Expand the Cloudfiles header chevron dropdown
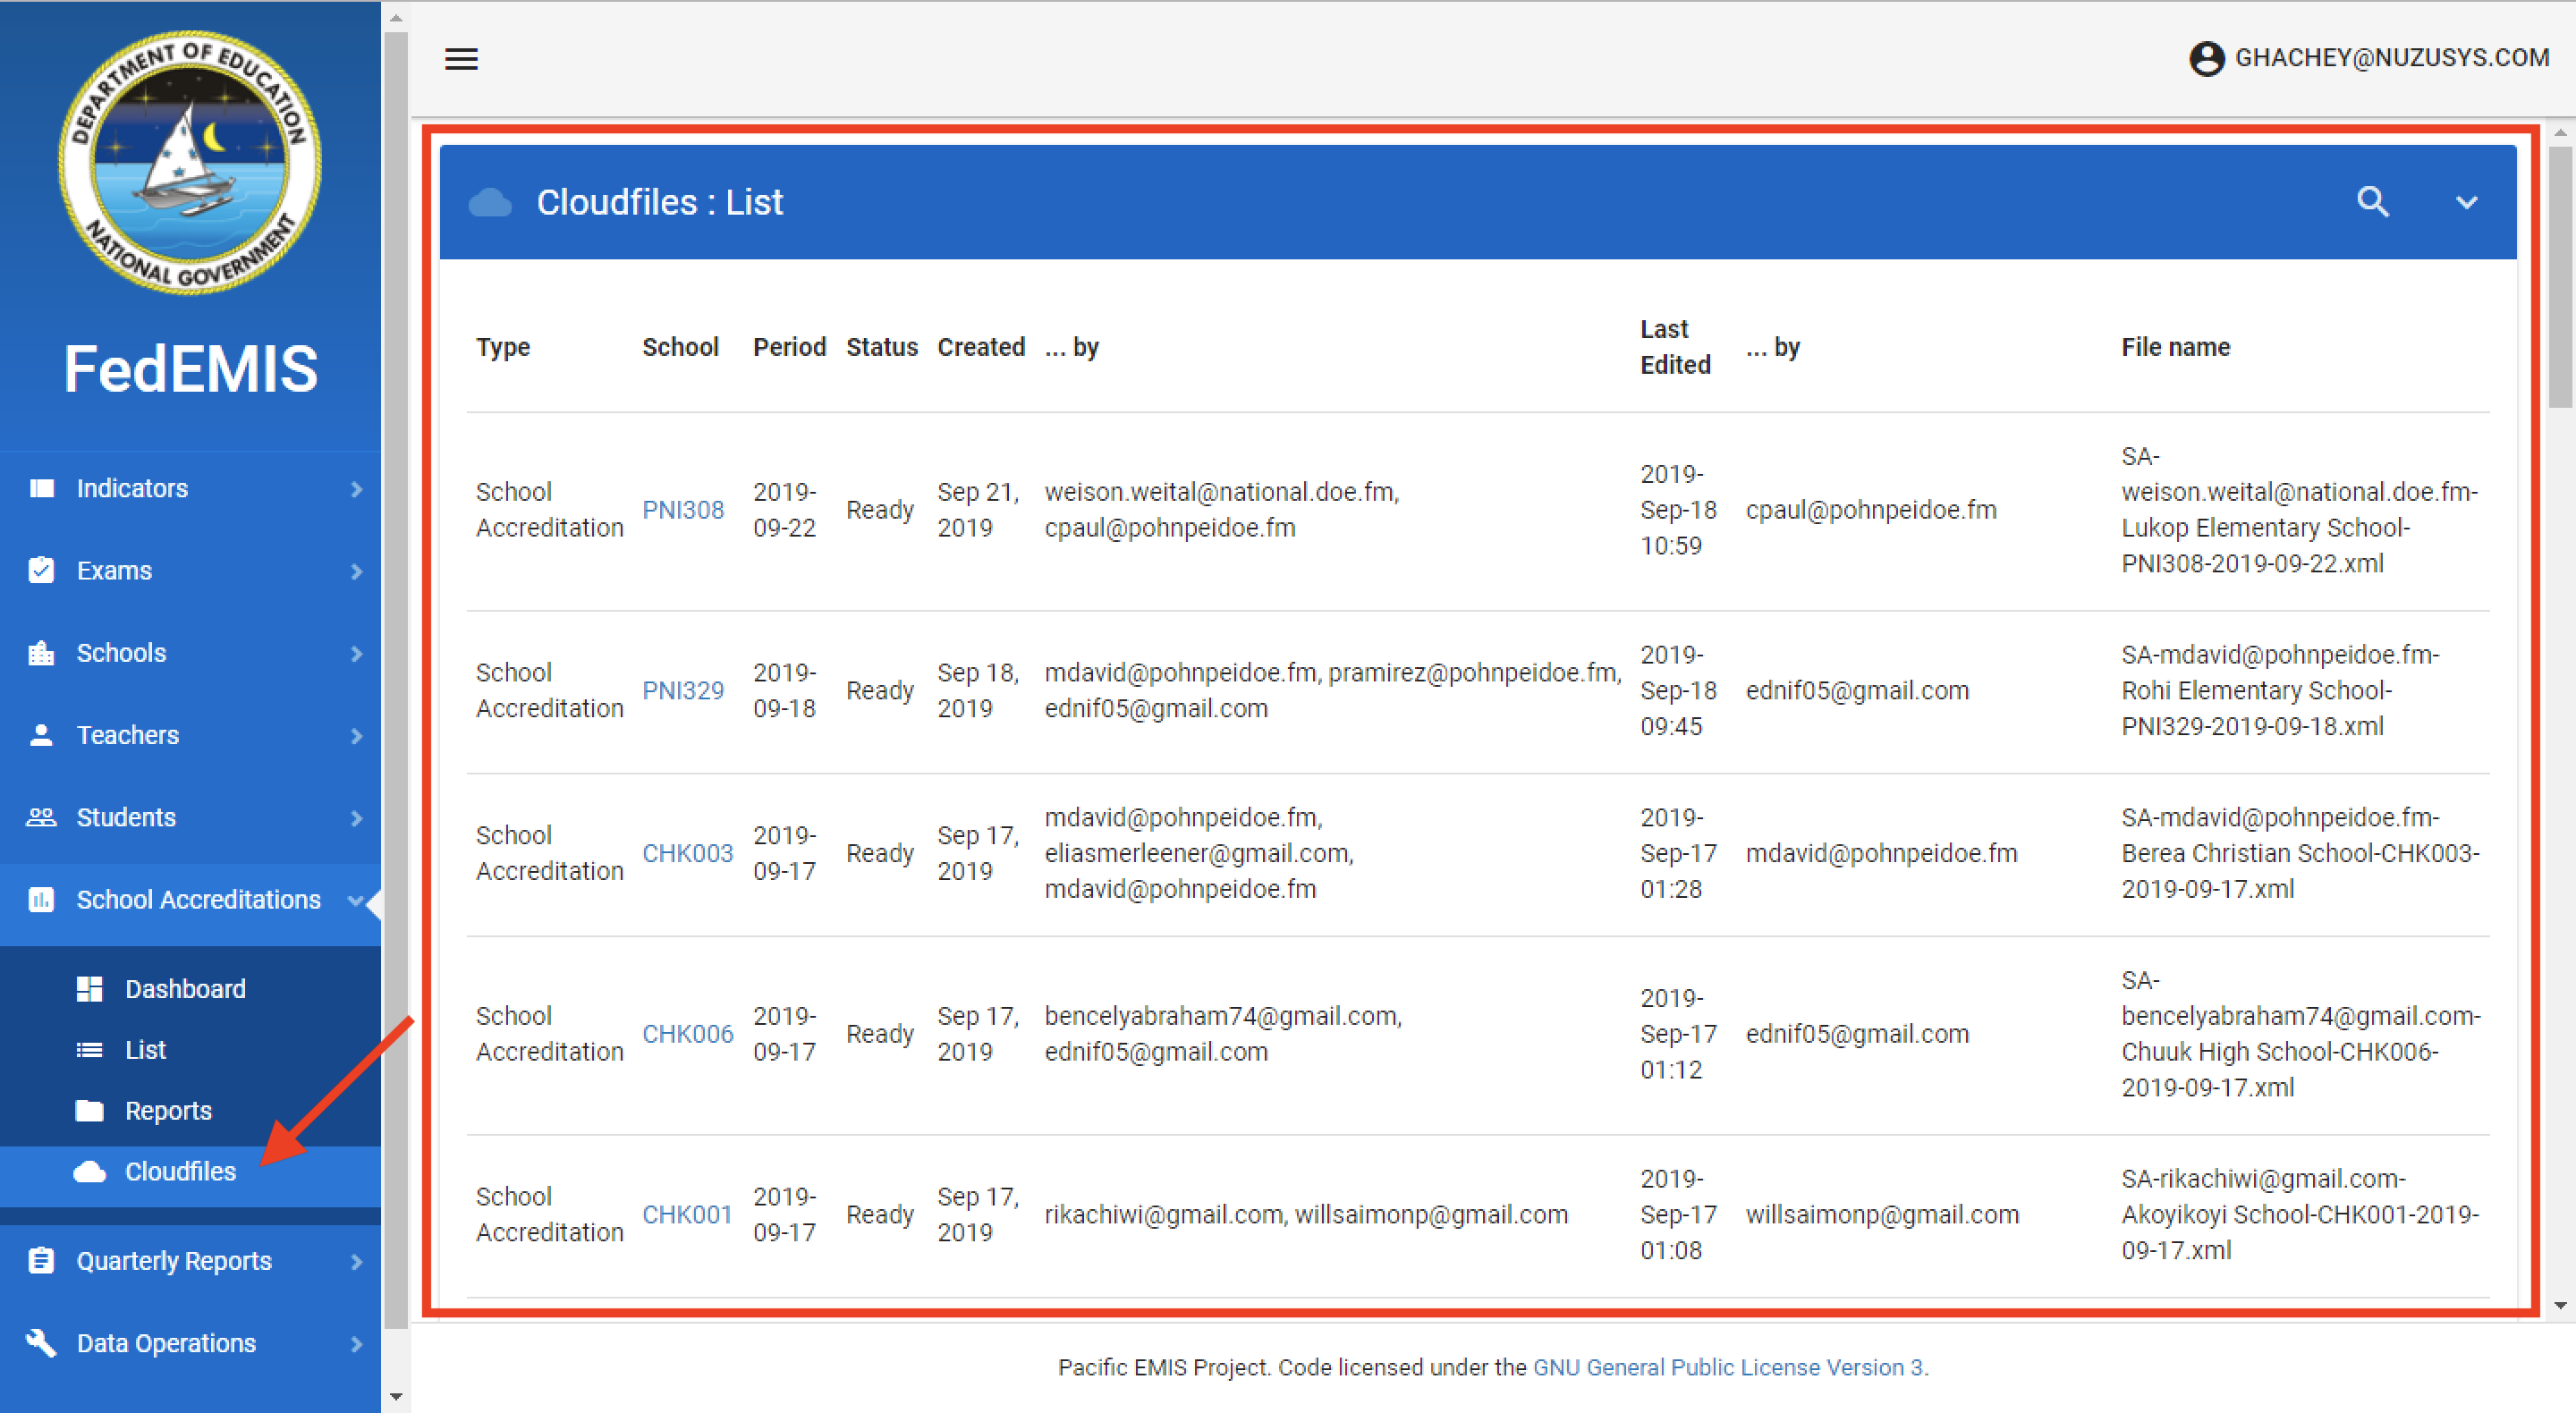 pos(2466,202)
